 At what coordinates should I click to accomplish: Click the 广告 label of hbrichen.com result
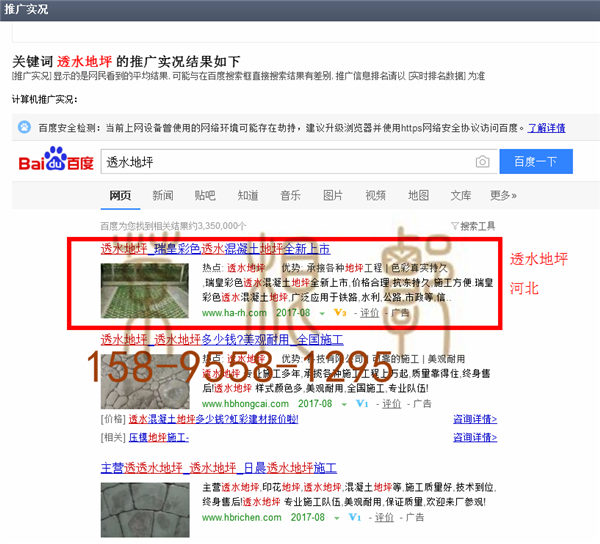tap(415, 518)
